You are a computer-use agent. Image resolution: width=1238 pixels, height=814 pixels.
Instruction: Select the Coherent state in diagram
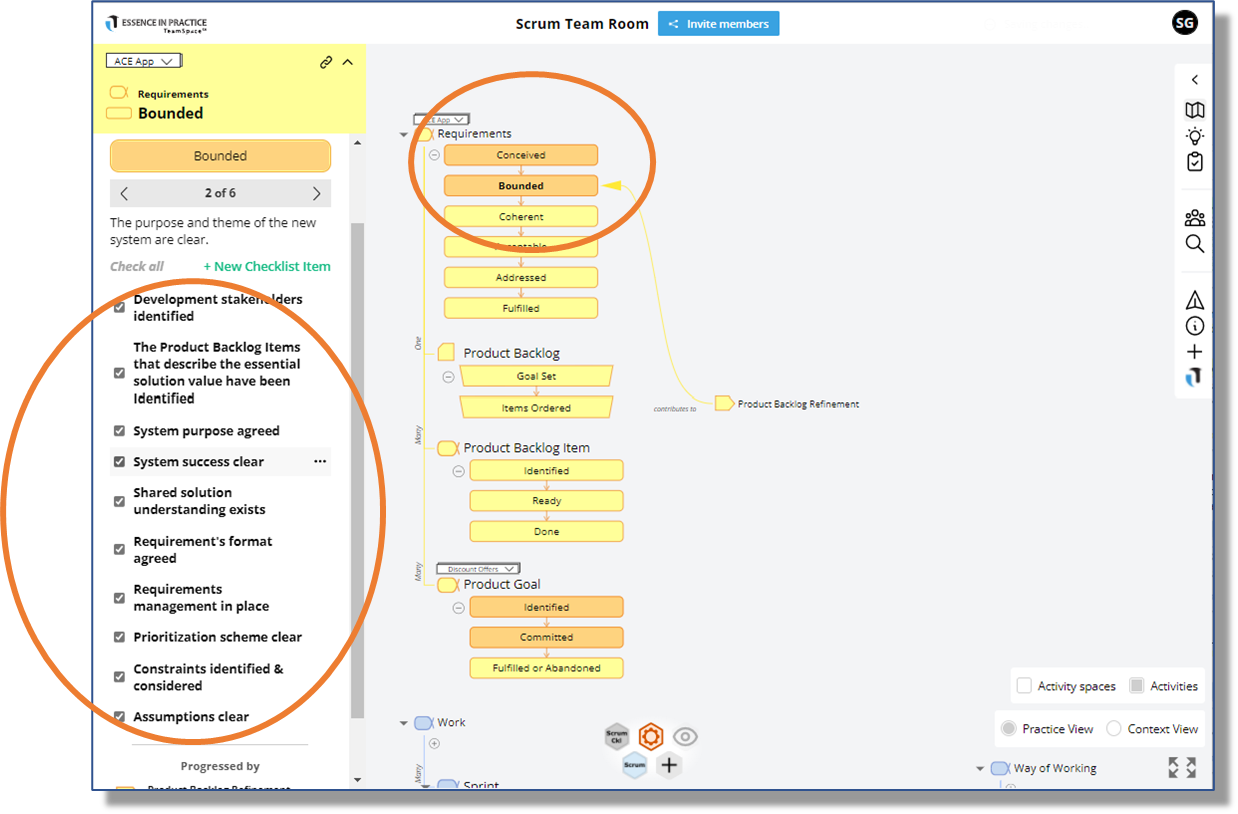521,217
